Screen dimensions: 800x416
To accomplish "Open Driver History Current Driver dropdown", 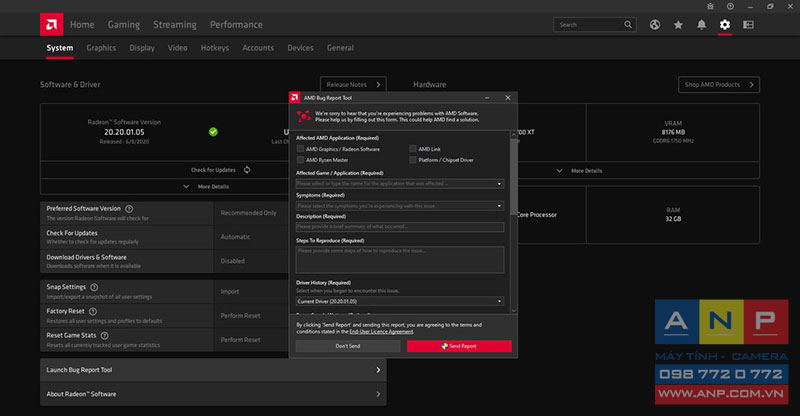I will pyautogui.click(x=400, y=301).
